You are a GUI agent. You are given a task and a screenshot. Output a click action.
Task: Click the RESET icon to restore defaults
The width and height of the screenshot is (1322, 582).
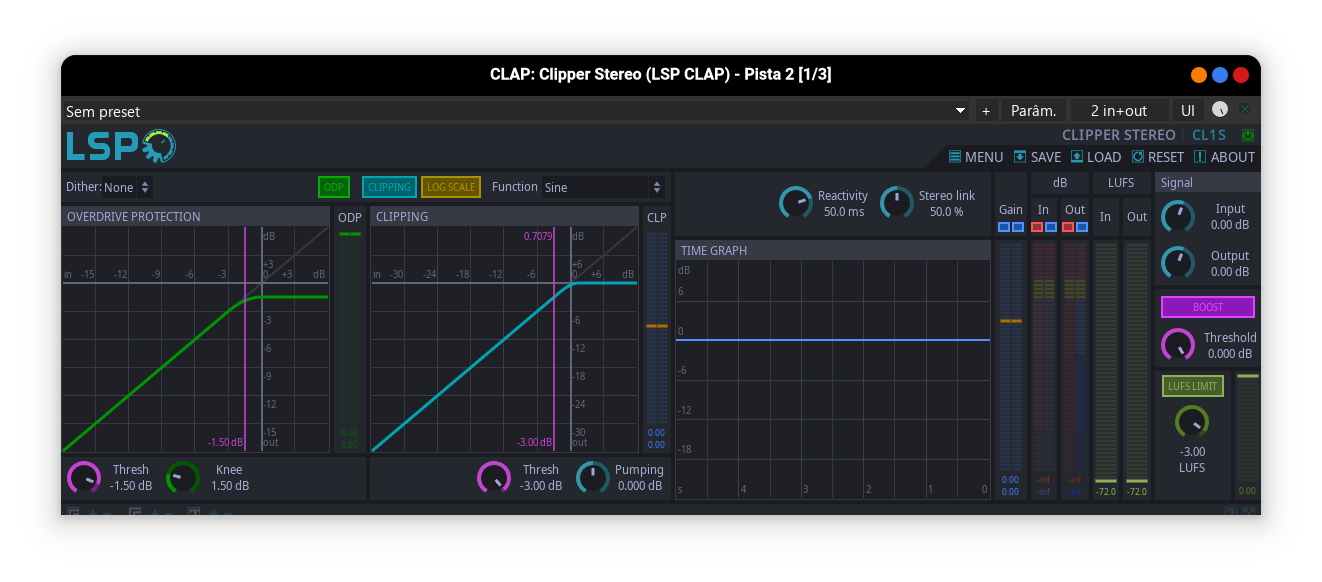(1157, 157)
